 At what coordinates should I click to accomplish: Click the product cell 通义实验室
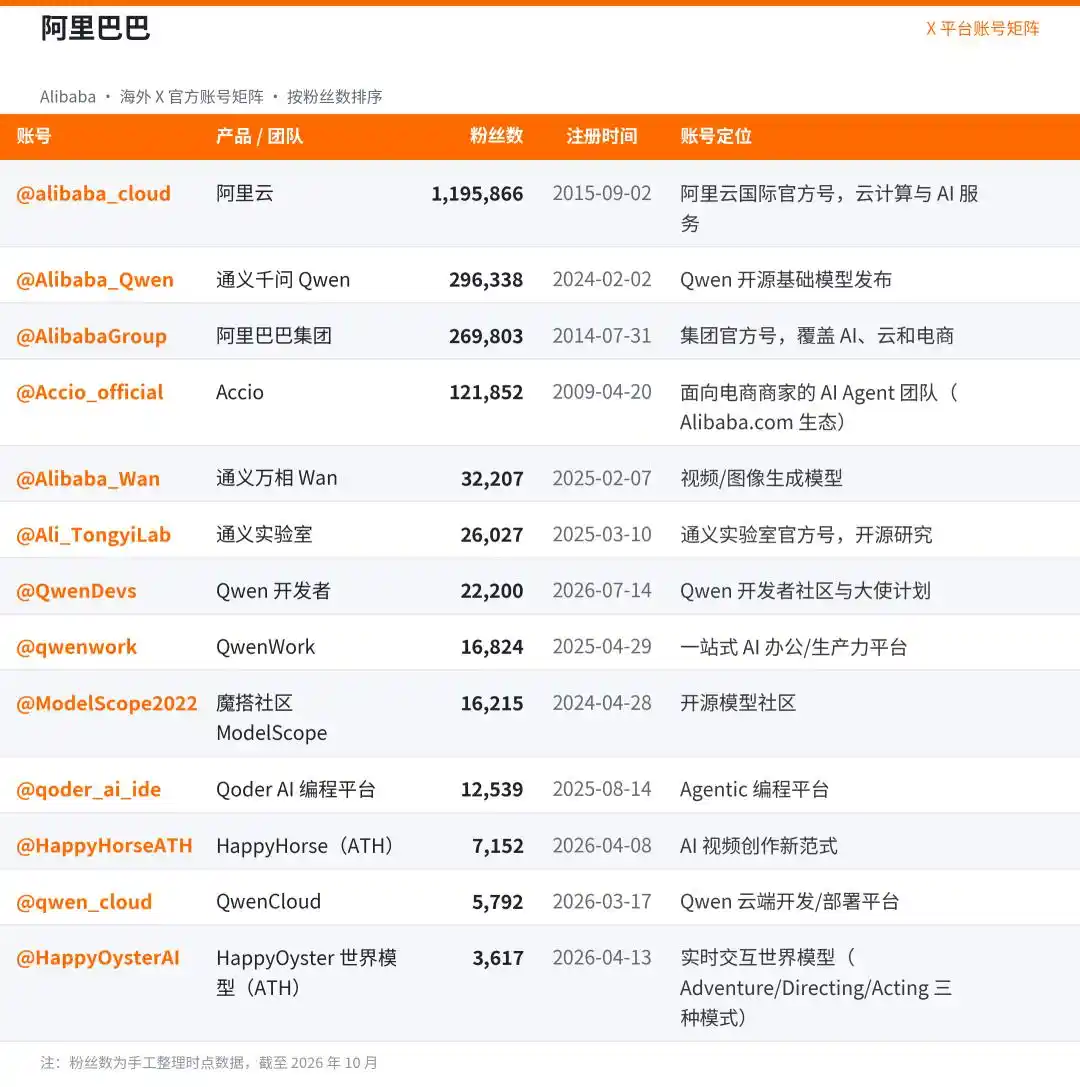tap(264, 534)
